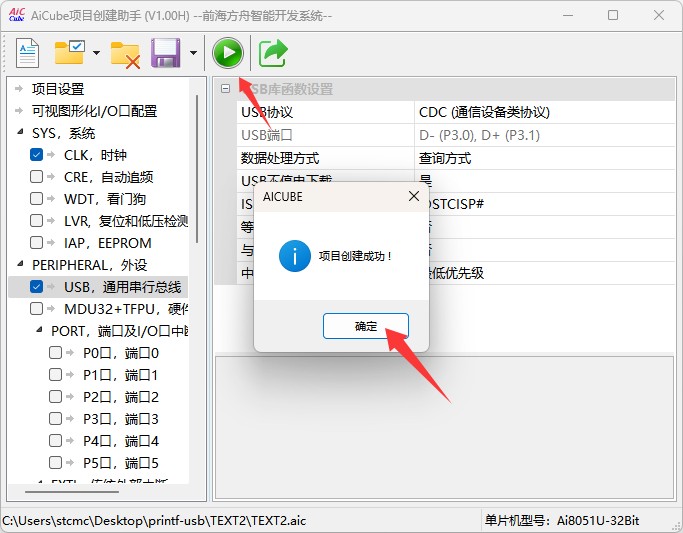This screenshot has height=533, width=683.
Task: Enable the CRE, 自动追频 checkbox
Action: (37, 176)
